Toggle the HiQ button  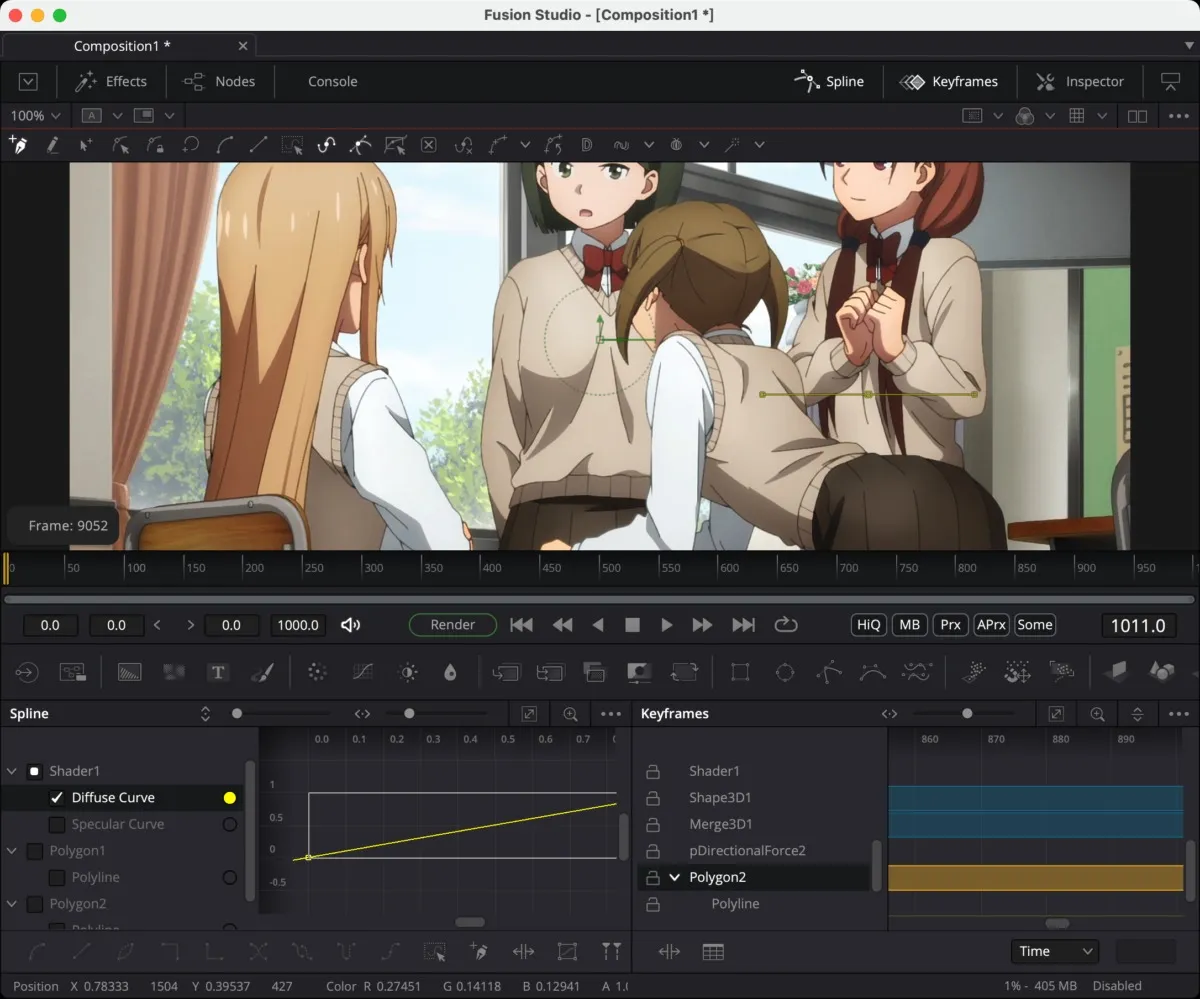coord(868,625)
